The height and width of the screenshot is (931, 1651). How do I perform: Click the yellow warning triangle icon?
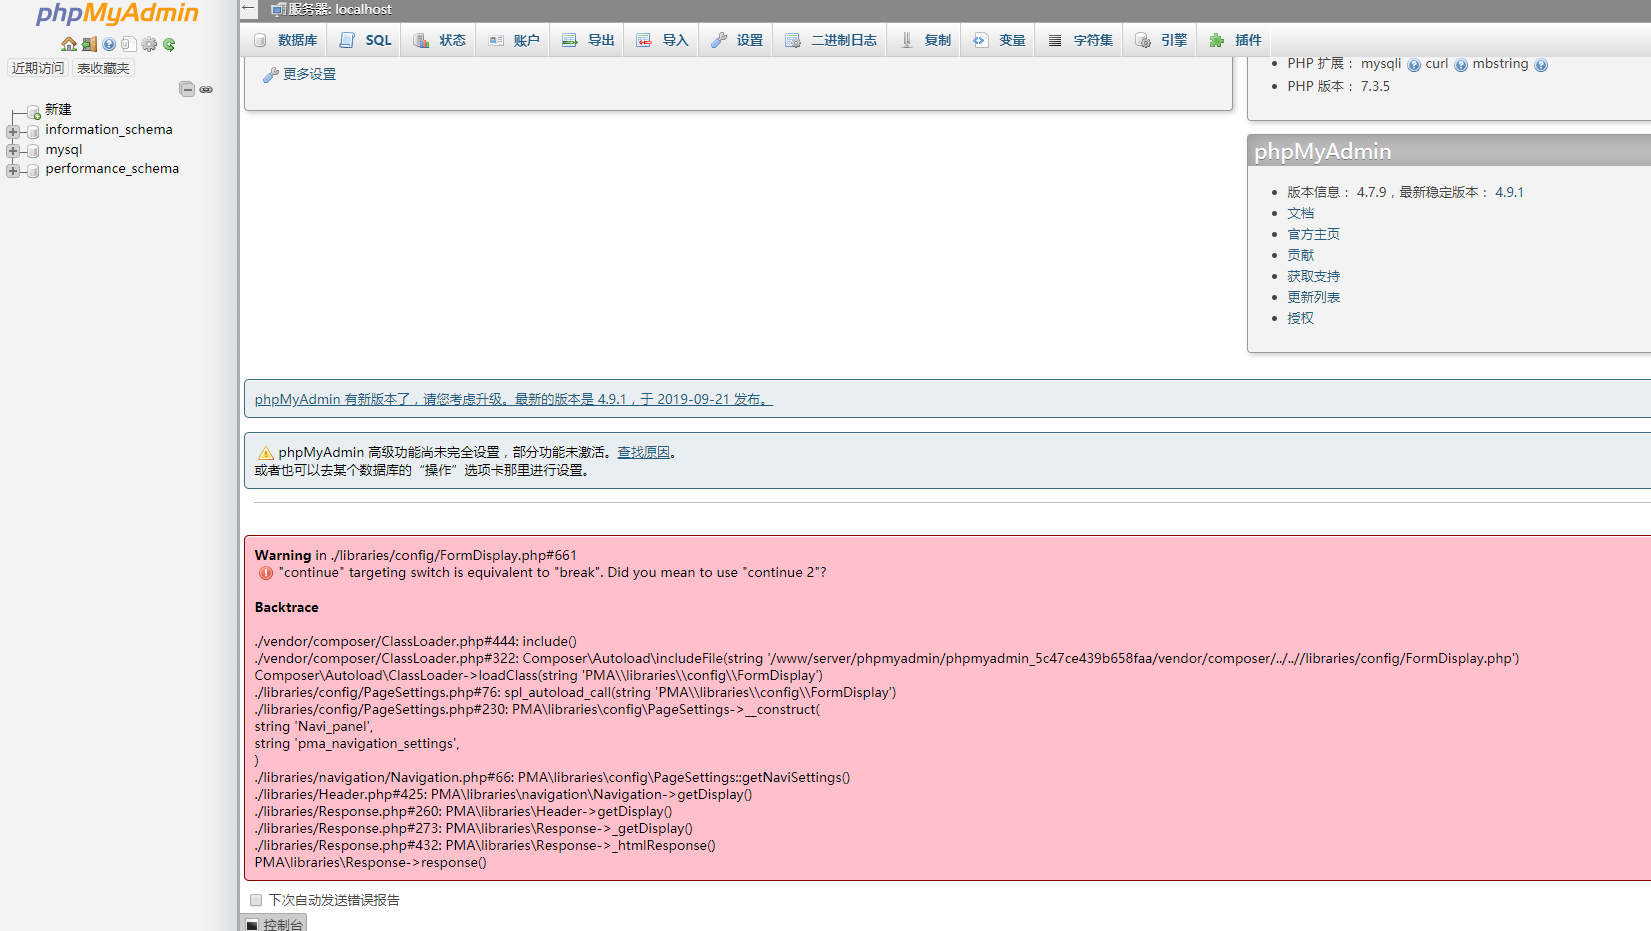tap(265, 453)
